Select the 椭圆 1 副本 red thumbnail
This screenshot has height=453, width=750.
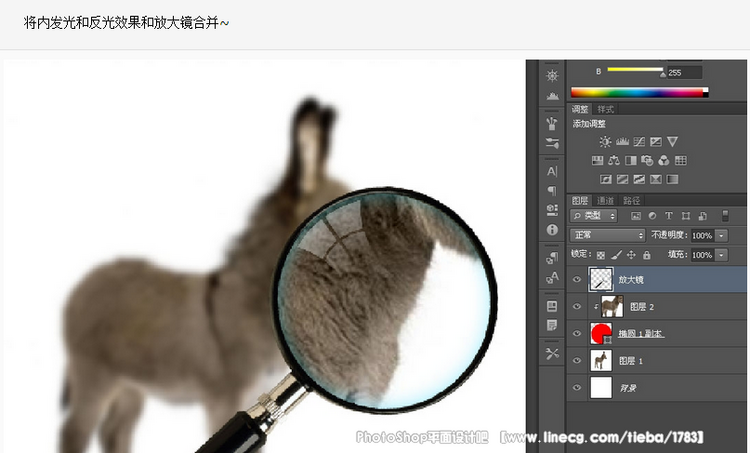(601, 333)
